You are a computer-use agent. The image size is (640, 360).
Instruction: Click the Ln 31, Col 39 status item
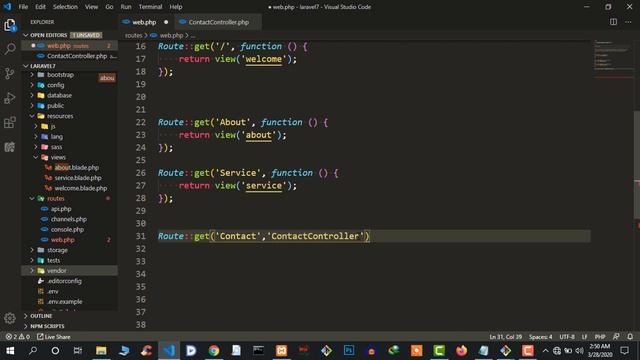(505, 337)
